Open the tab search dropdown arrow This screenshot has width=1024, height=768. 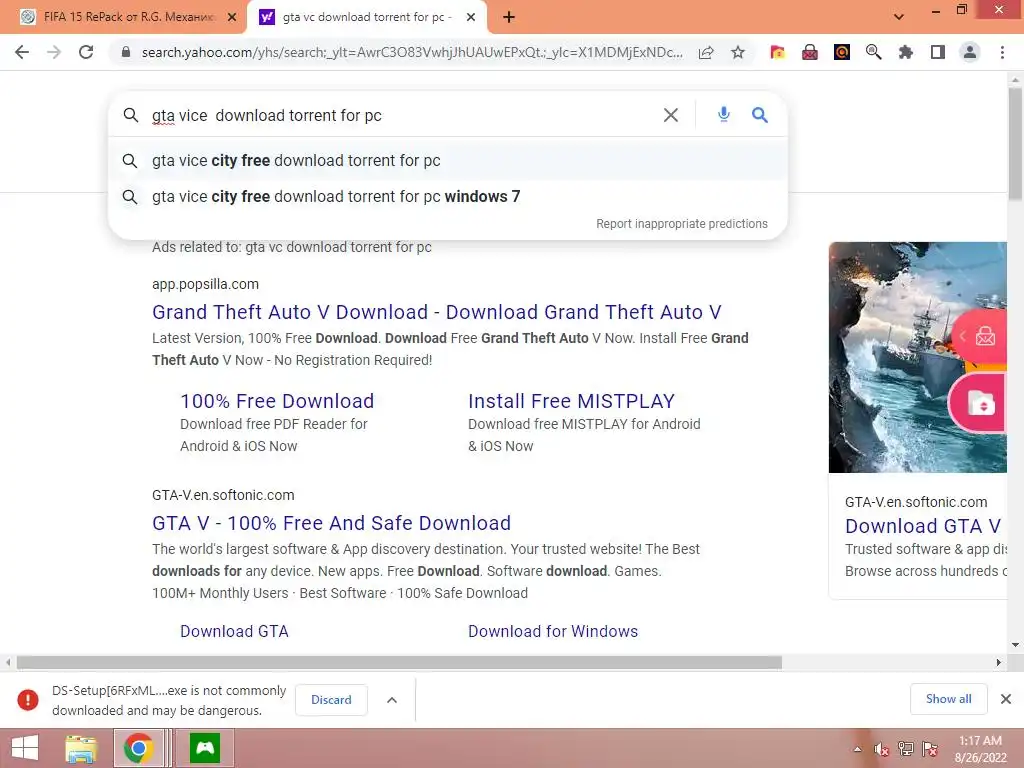[x=899, y=17]
